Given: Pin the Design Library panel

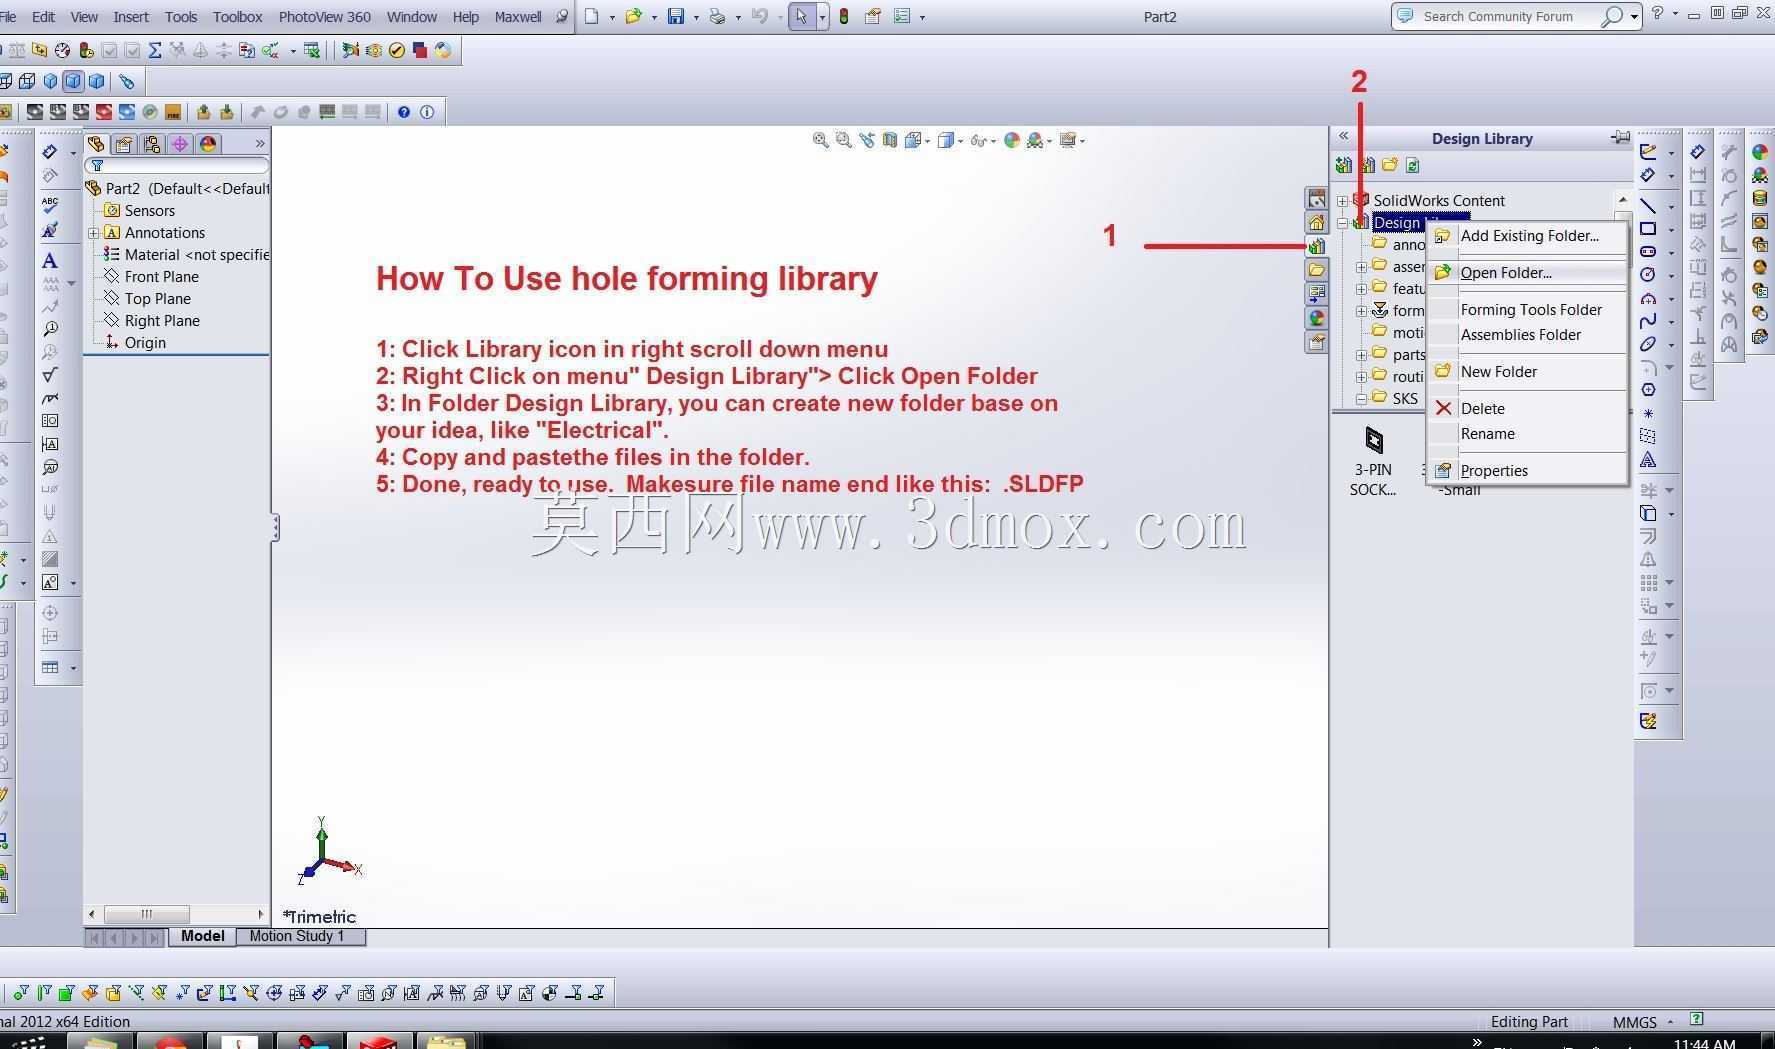Looking at the screenshot, I should click(1620, 138).
